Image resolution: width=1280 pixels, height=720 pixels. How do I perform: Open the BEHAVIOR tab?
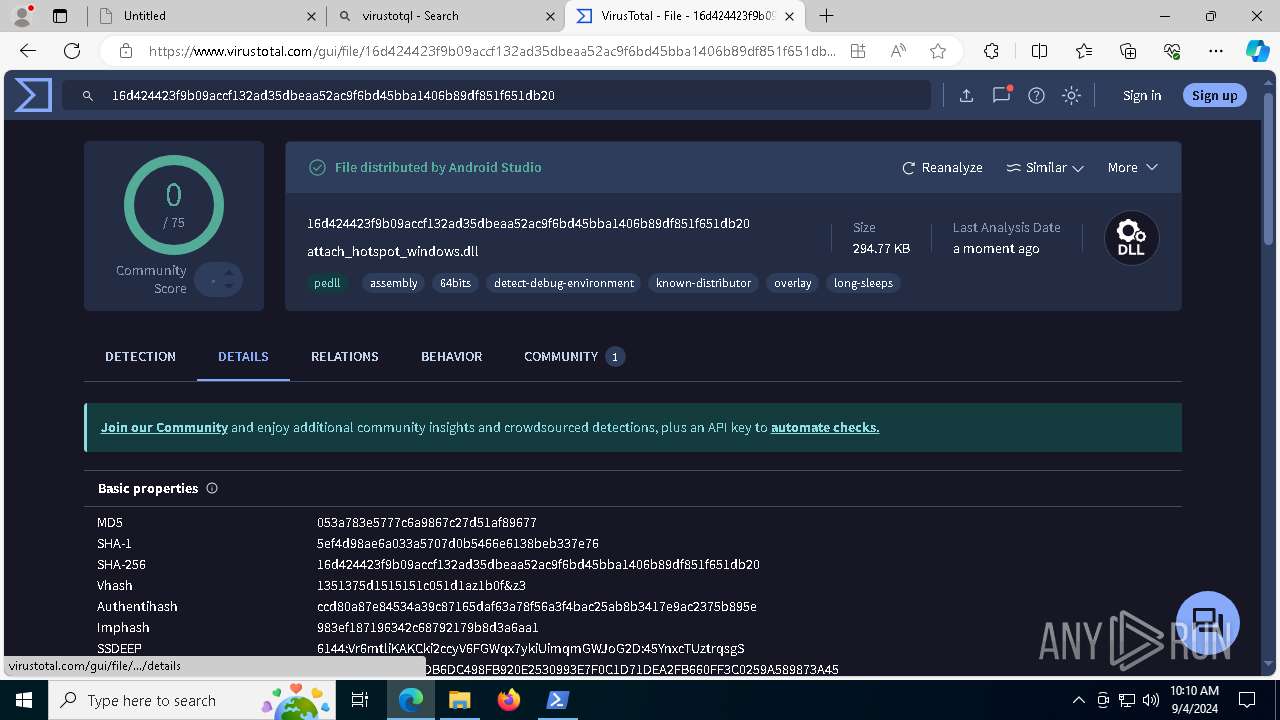tap(452, 356)
